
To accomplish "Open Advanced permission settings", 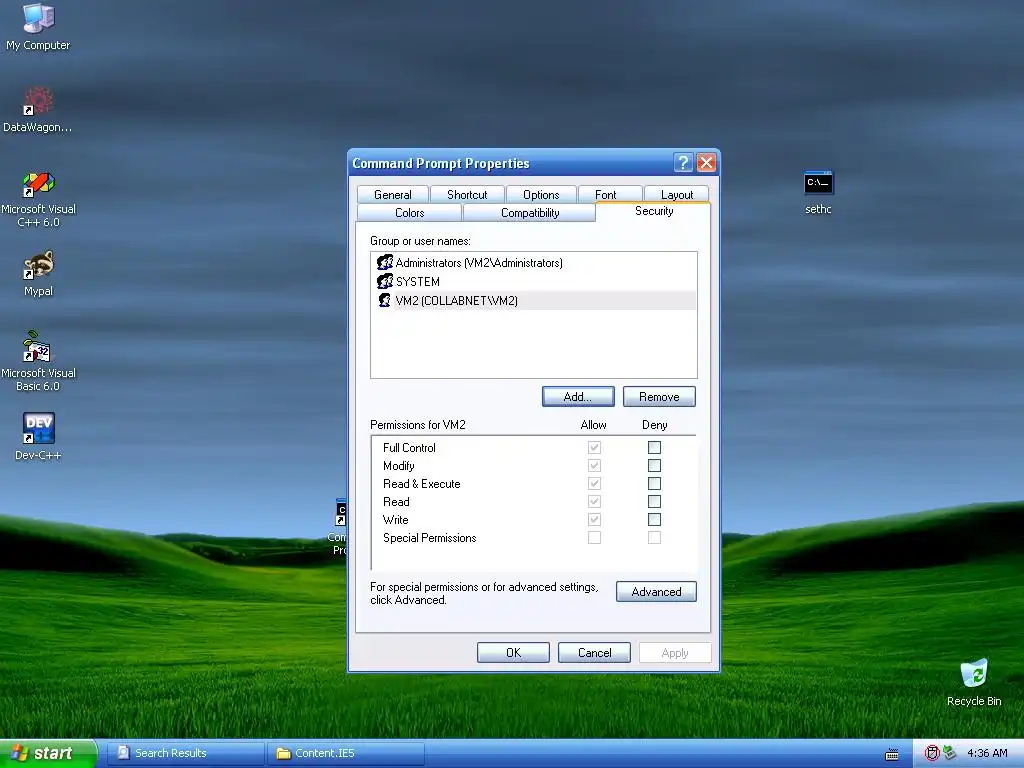I will click(x=656, y=592).
